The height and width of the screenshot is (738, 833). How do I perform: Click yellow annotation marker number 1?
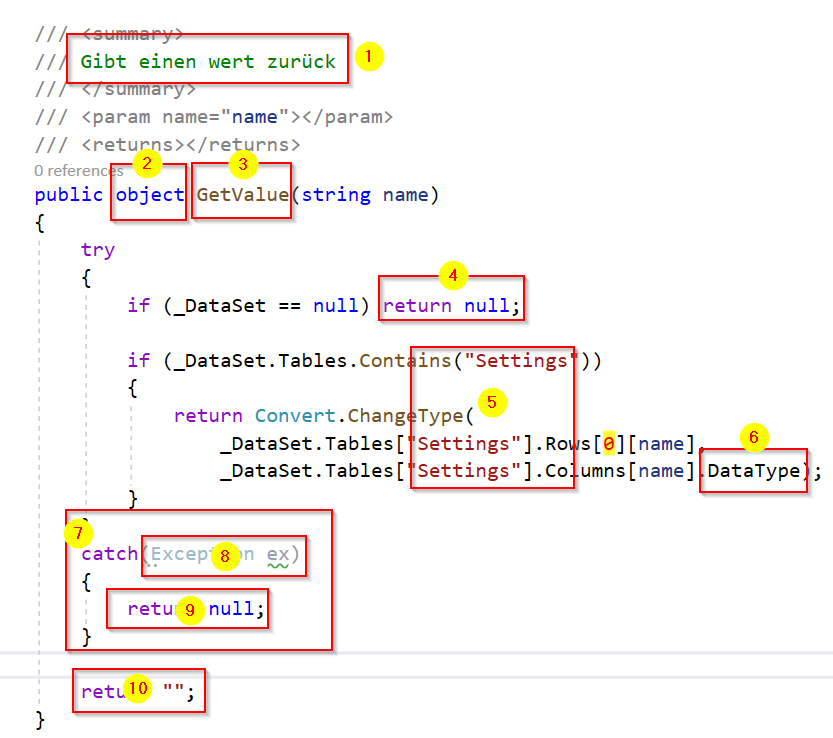tap(368, 56)
